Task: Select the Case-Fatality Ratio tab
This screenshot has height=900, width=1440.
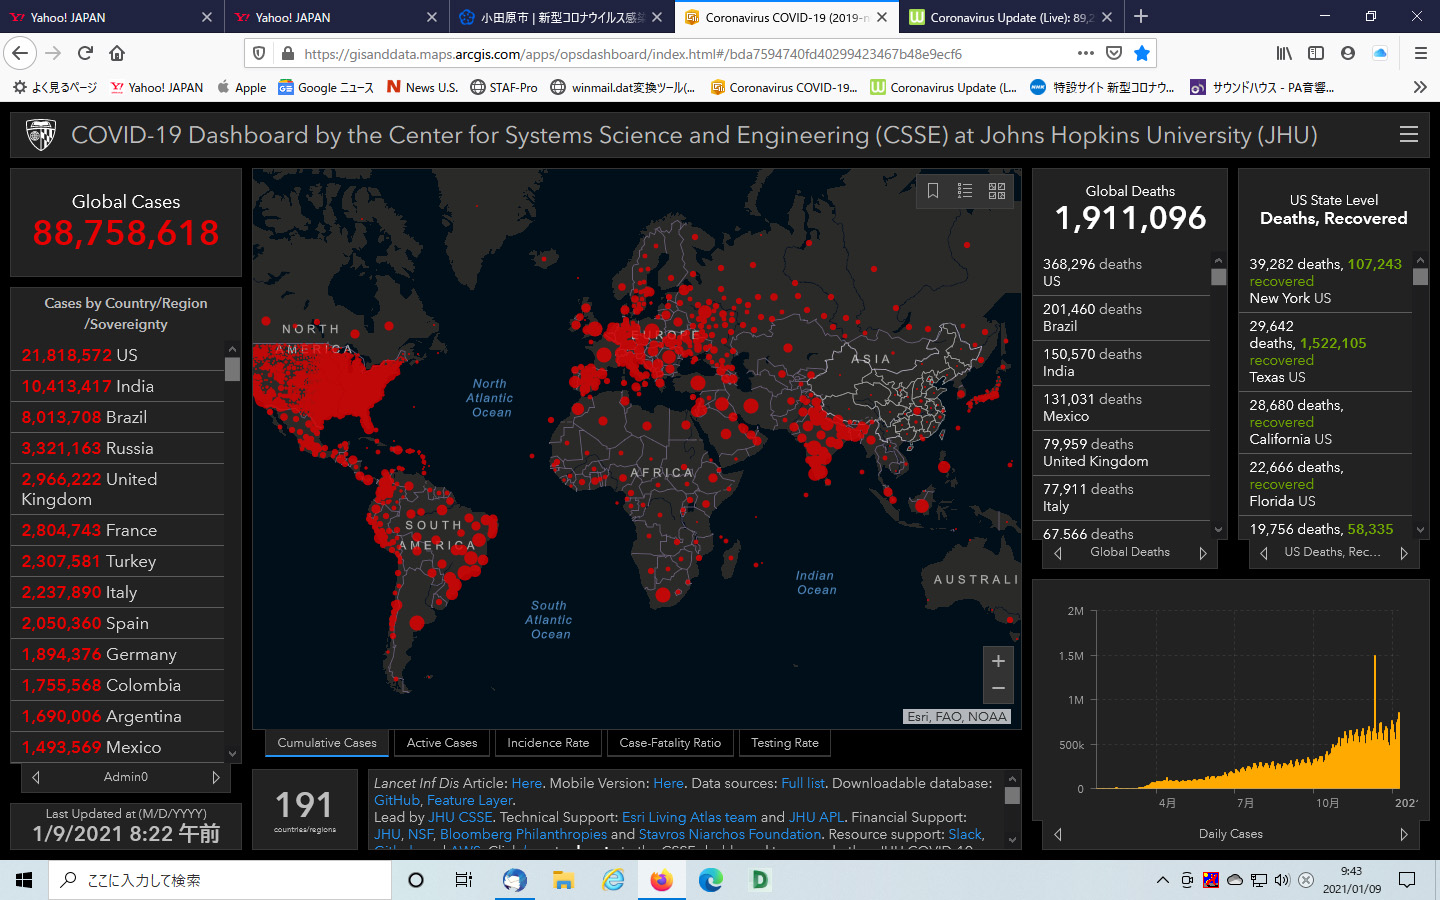Action: pyautogui.click(x=670, y=743)
